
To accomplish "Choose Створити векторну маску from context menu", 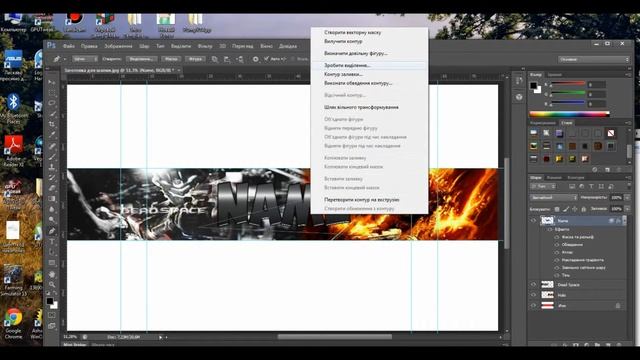I will tap(353, 32).
